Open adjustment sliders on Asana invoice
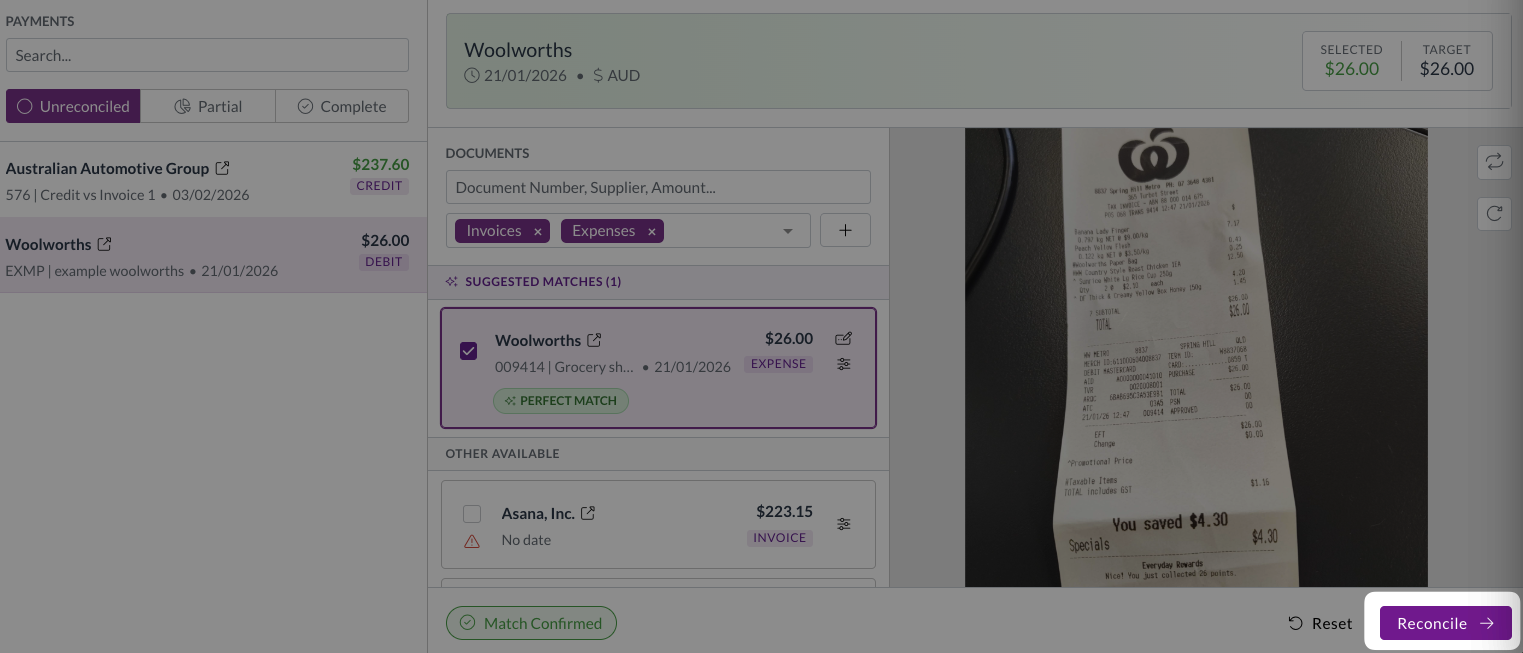Viewport: 1523px width, 653px height. (843, 524)
